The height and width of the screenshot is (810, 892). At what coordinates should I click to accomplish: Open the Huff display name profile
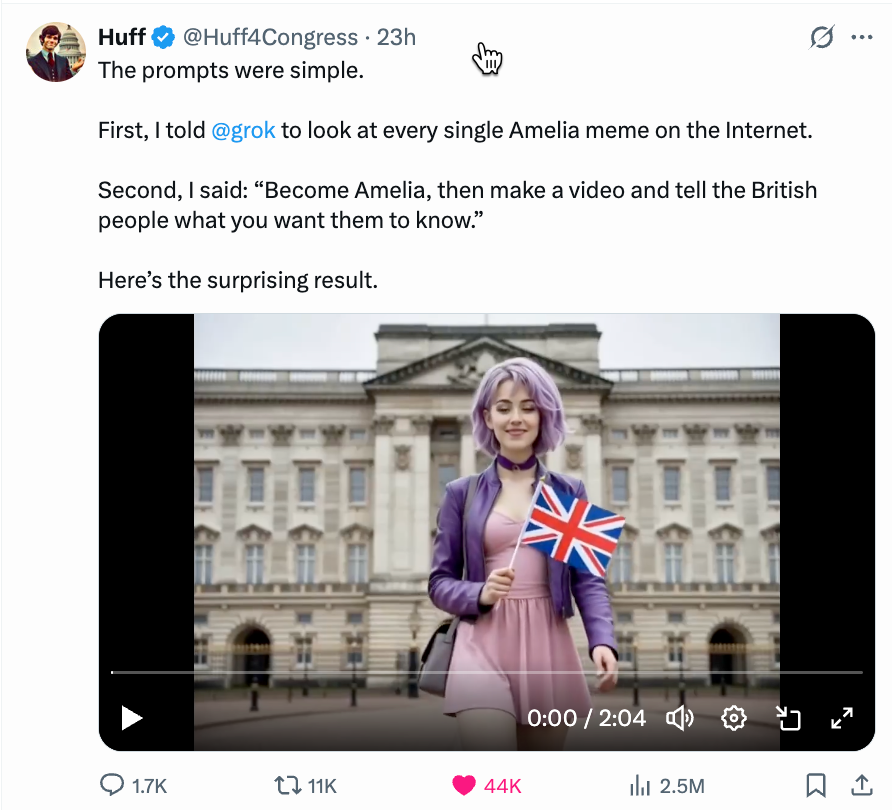[121, 38]
